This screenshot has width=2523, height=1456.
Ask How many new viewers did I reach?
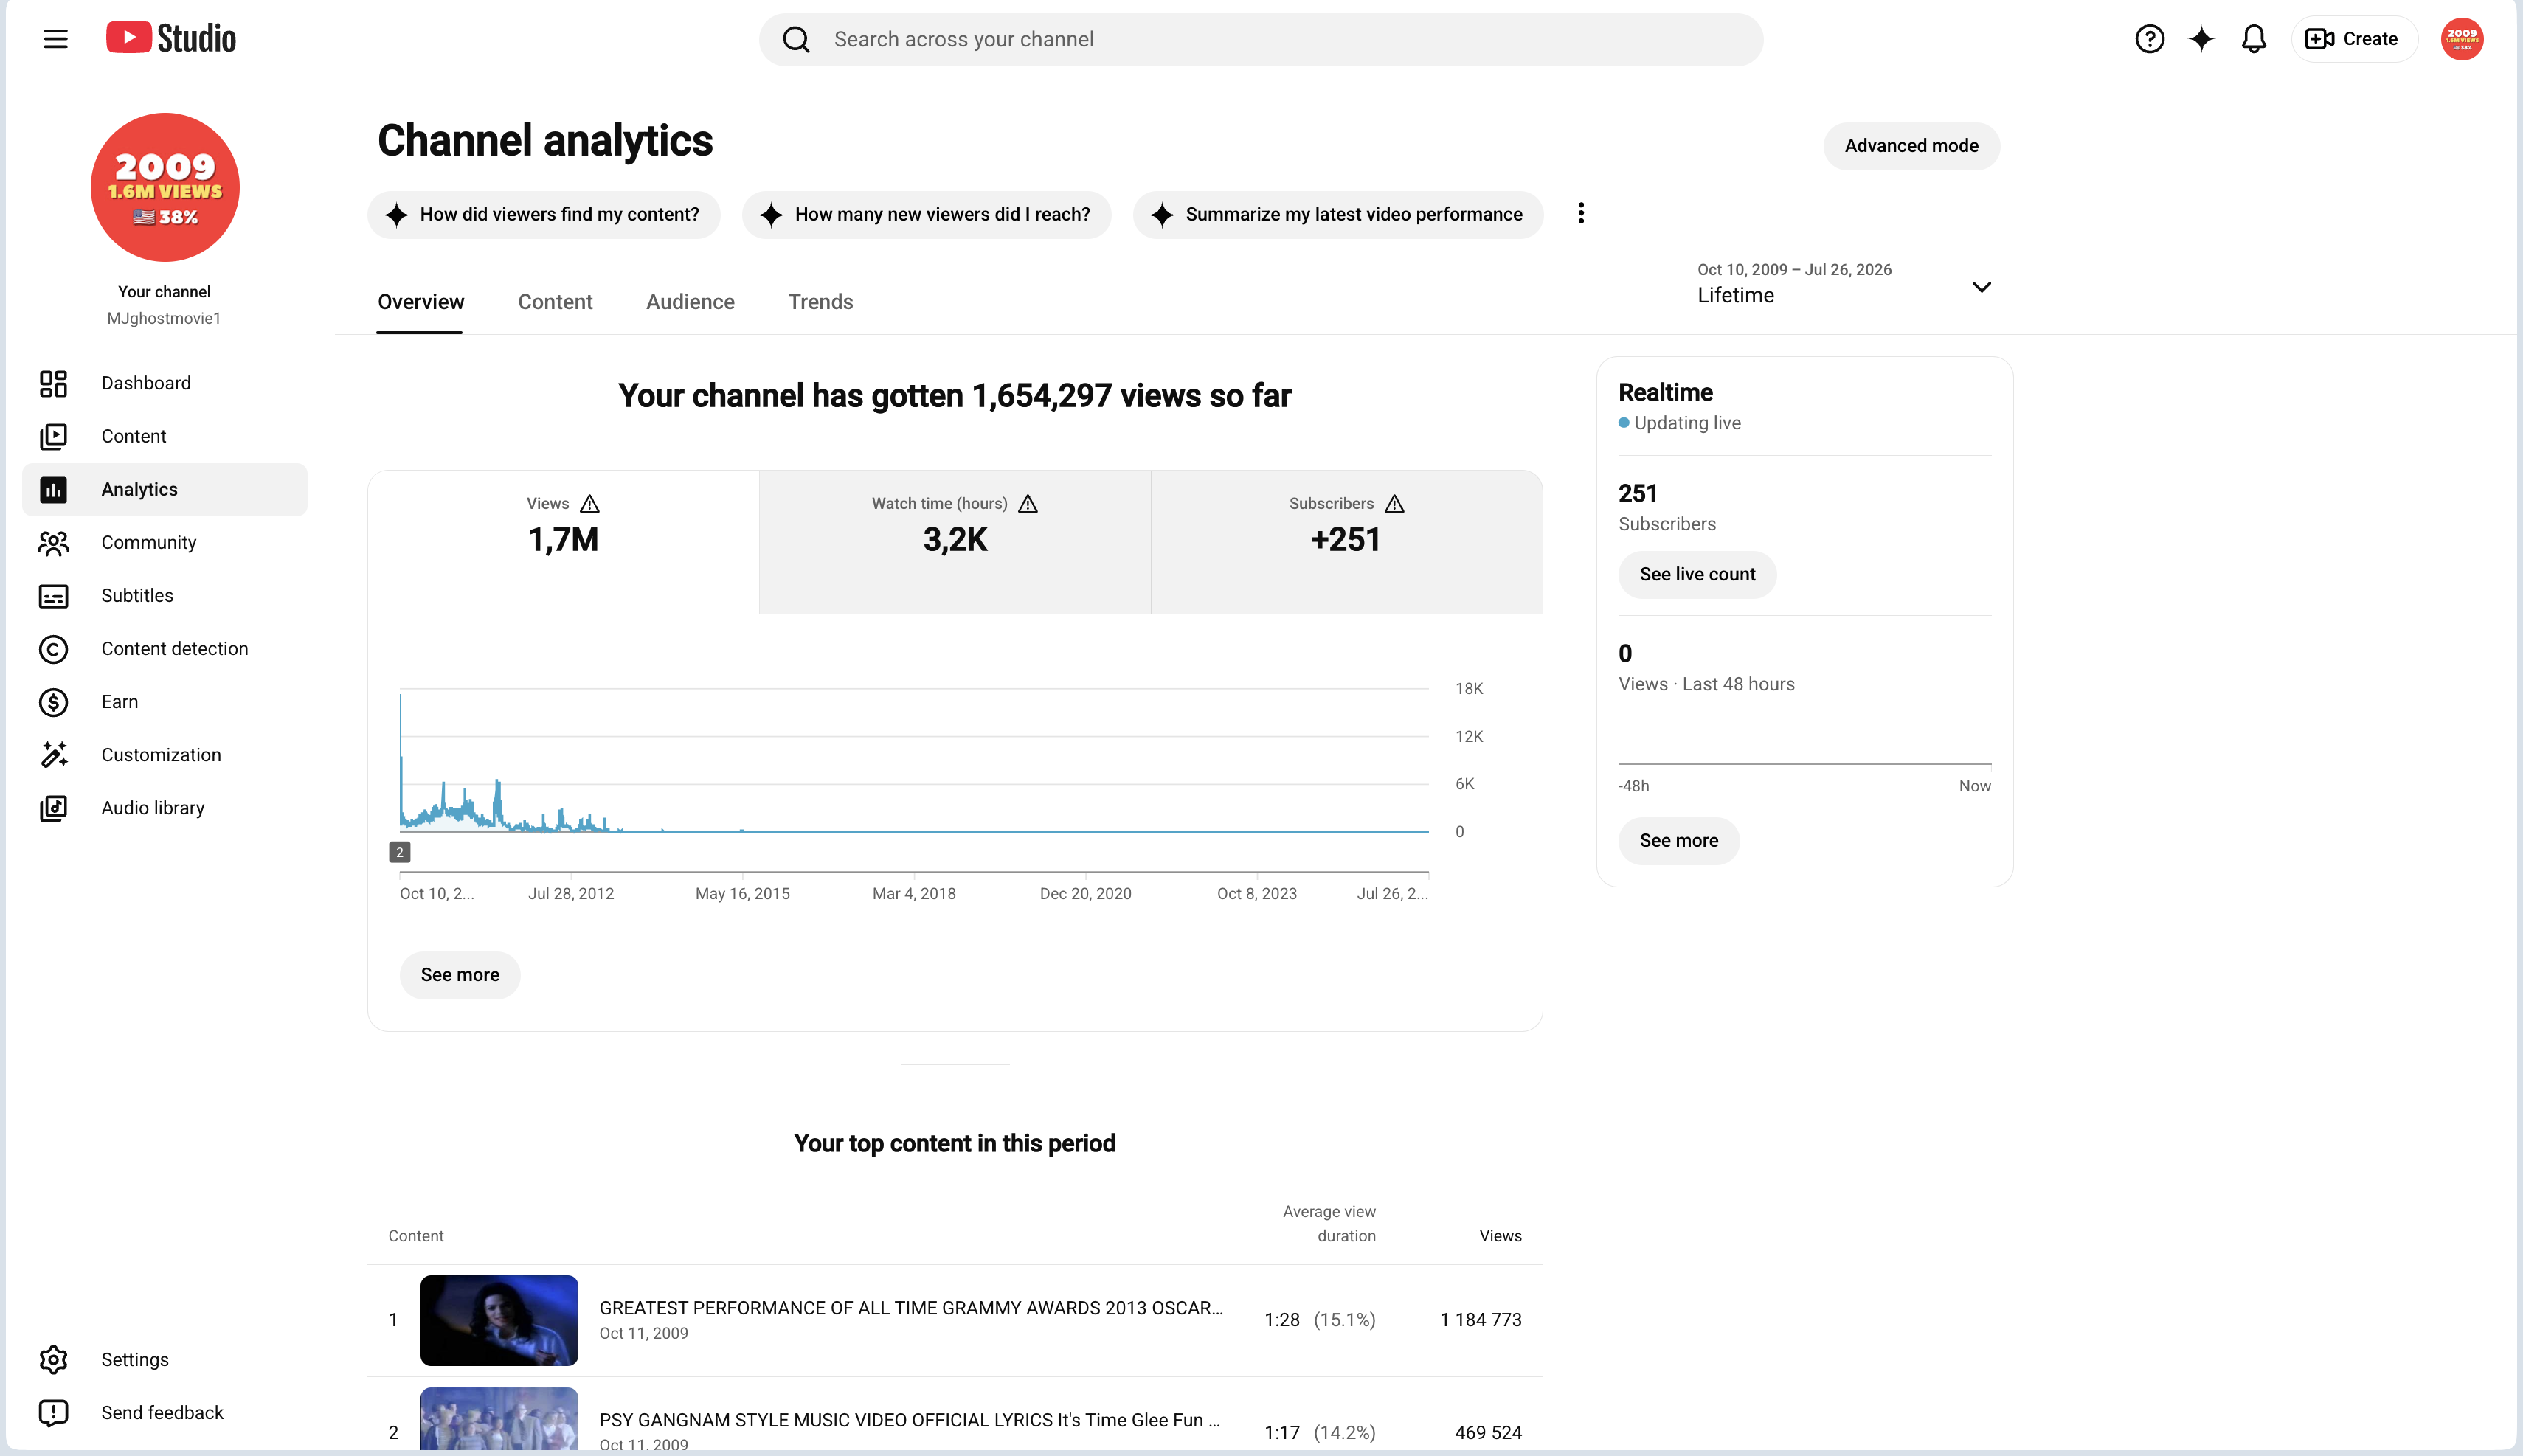(x=926, y=214)
